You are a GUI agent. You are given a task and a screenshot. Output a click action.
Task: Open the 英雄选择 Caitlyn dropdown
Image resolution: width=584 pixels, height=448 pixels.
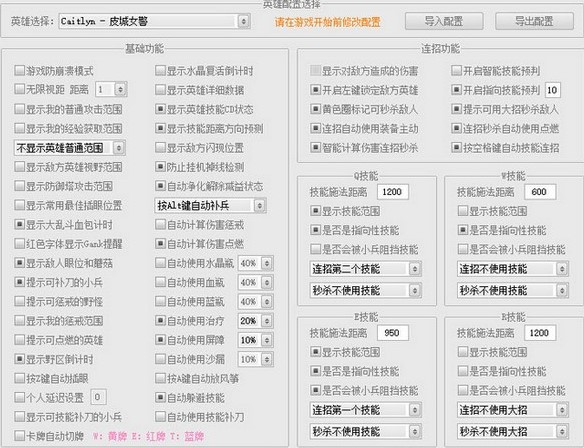tap(155, 21)
